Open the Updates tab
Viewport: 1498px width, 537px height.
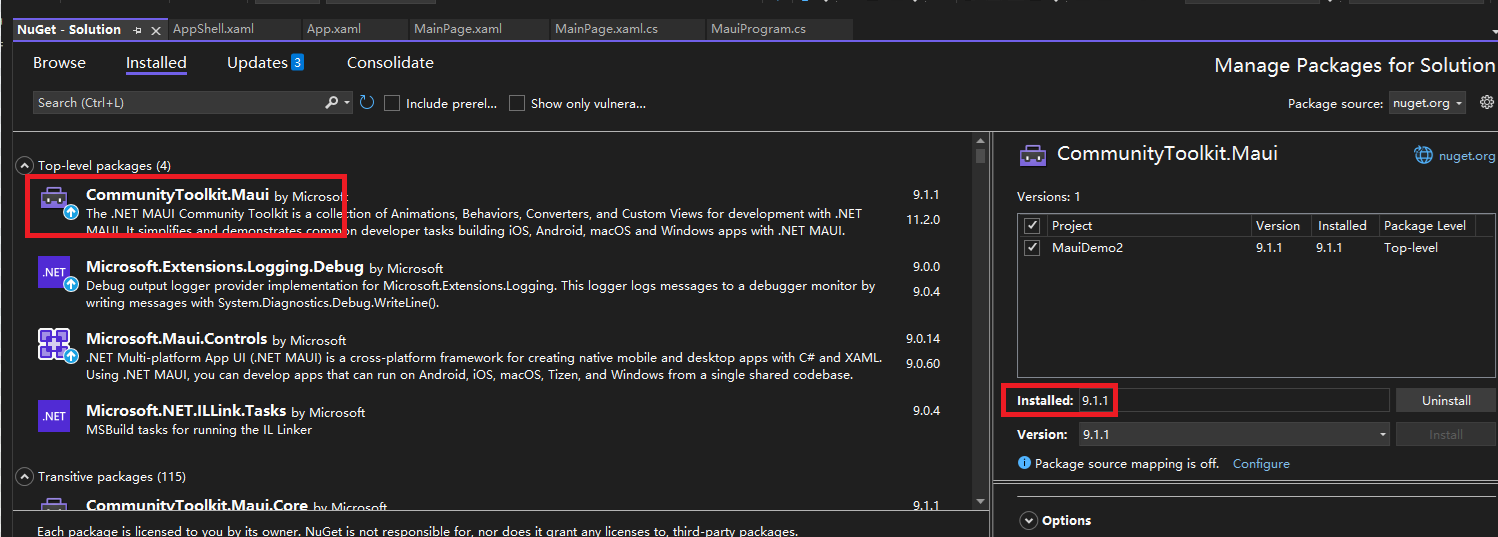click(x=257, y=63)
